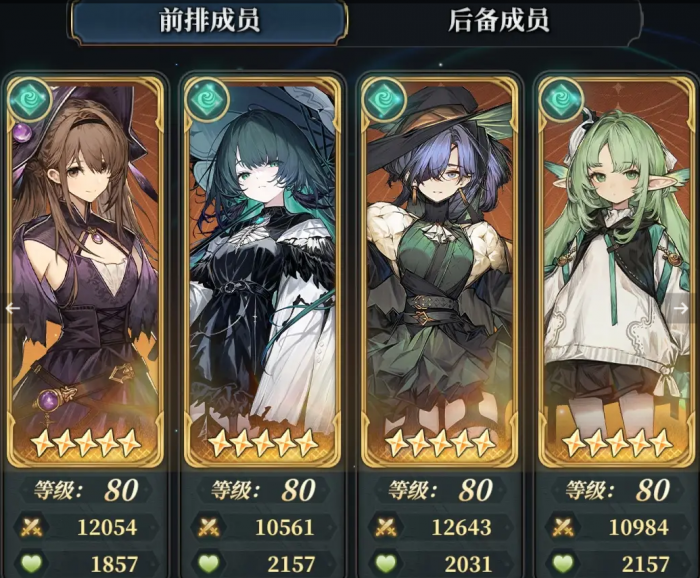Click crossed swords icon beside 10984
The width and height of the screenshot is (700, 578).
tap(562, 527)
